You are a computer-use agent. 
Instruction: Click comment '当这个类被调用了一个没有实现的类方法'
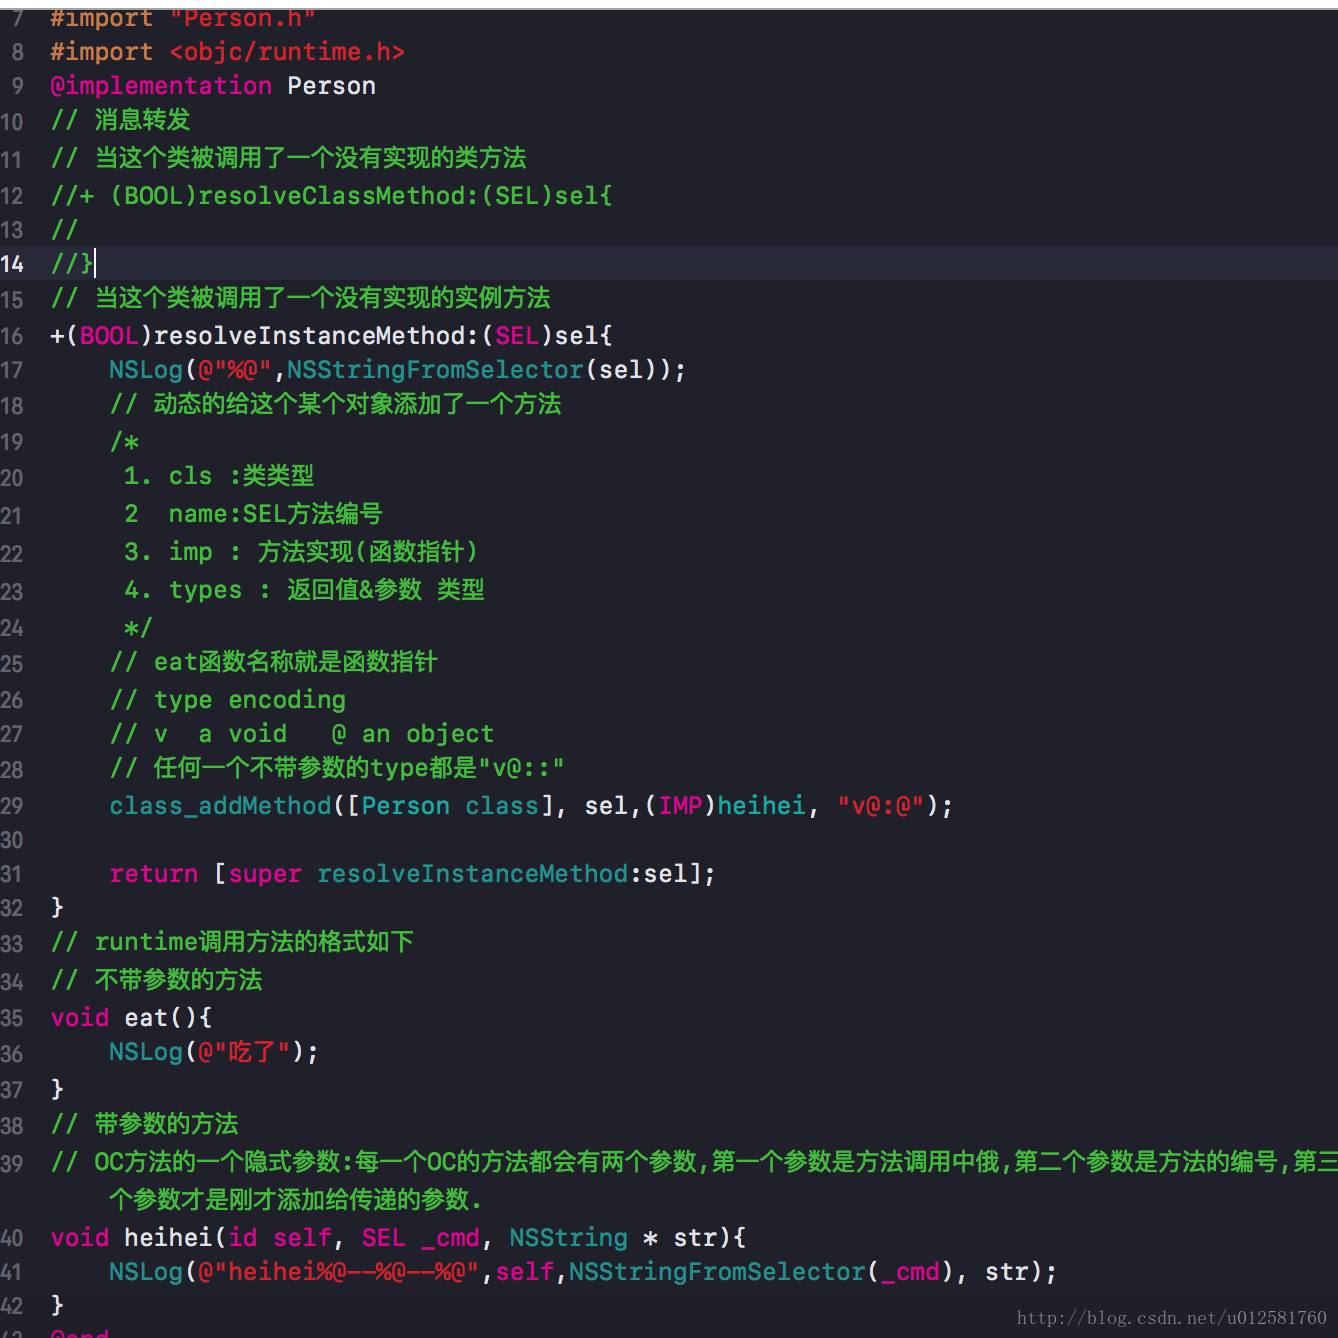(310, 158)
